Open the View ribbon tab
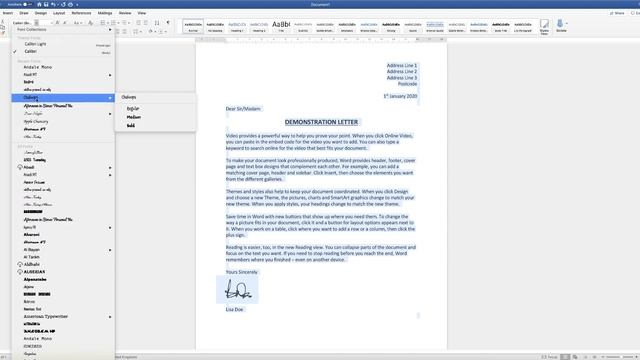640x360 pixels. tap(142, 13)
